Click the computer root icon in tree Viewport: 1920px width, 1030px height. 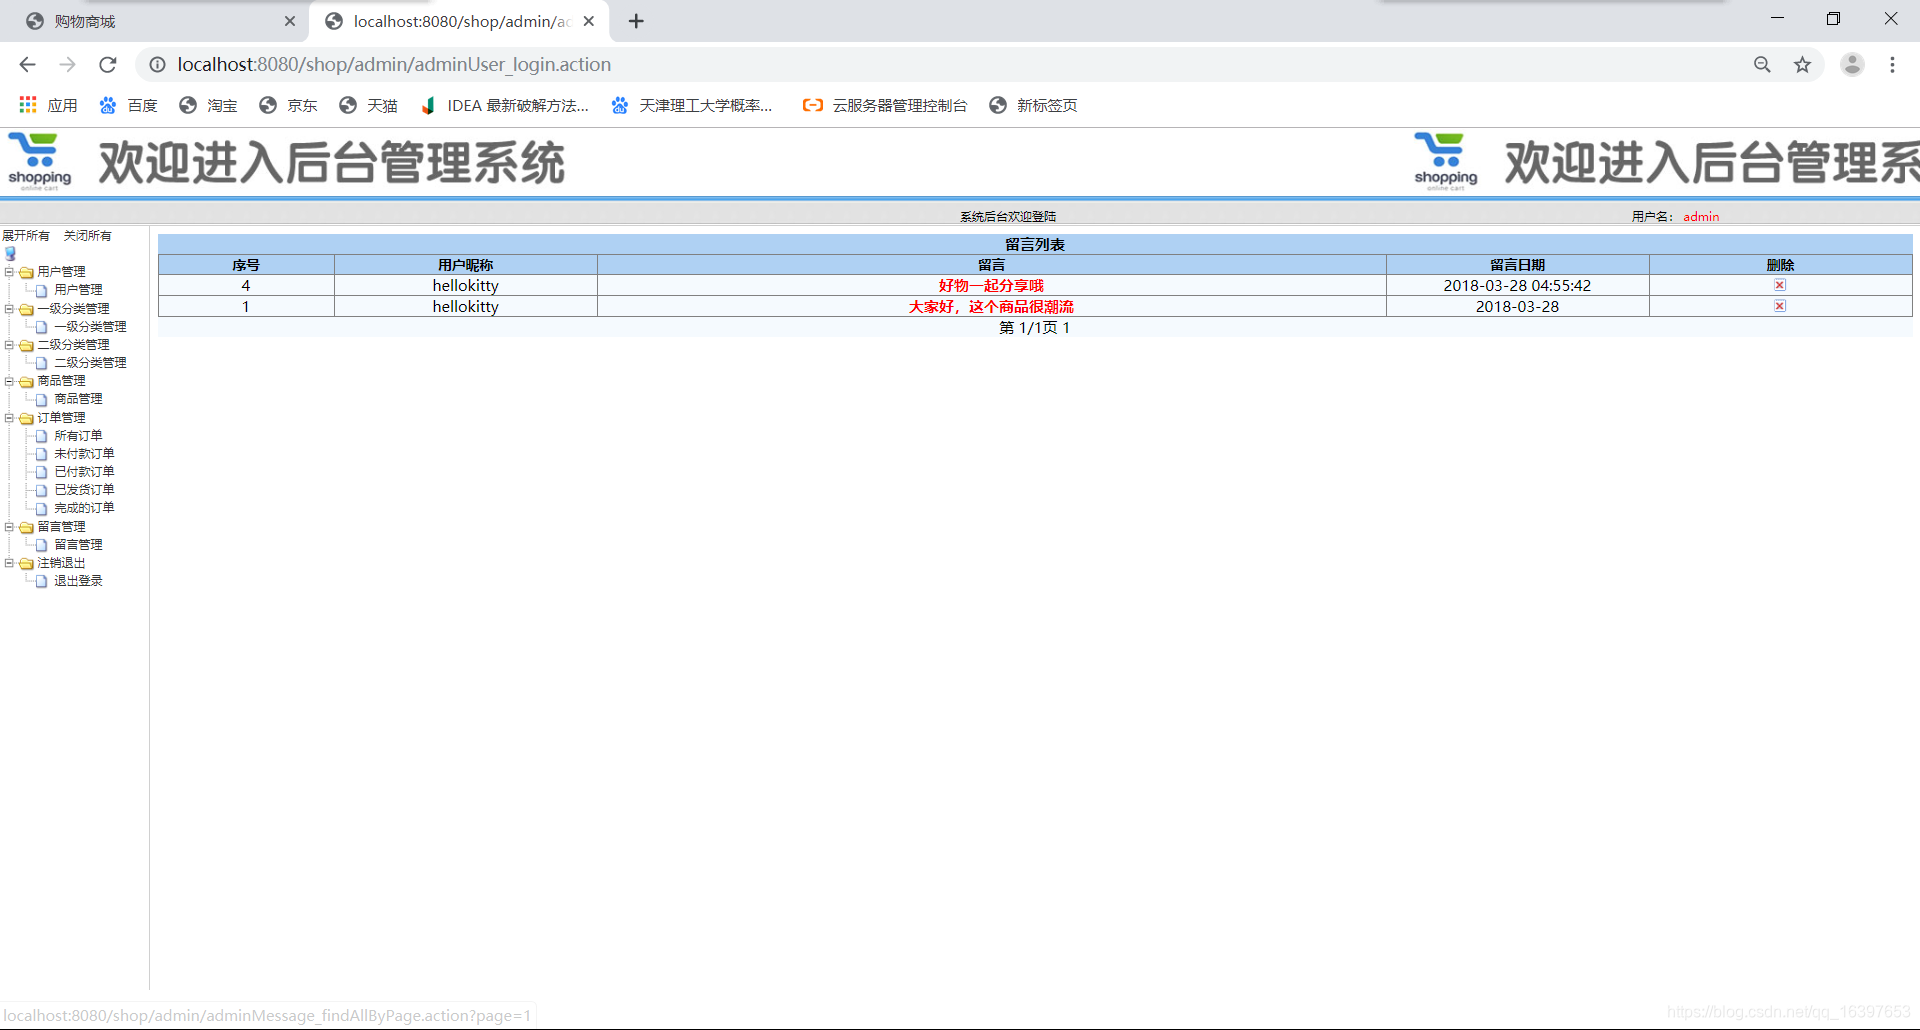tap(10, 254)
